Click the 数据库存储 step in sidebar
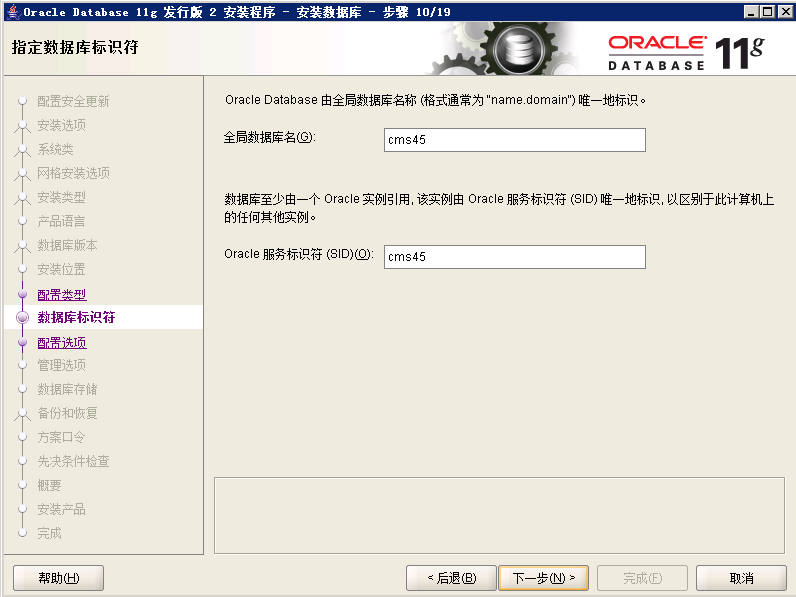This screenshot has height=597, width=796. click(x=68, y=389)
